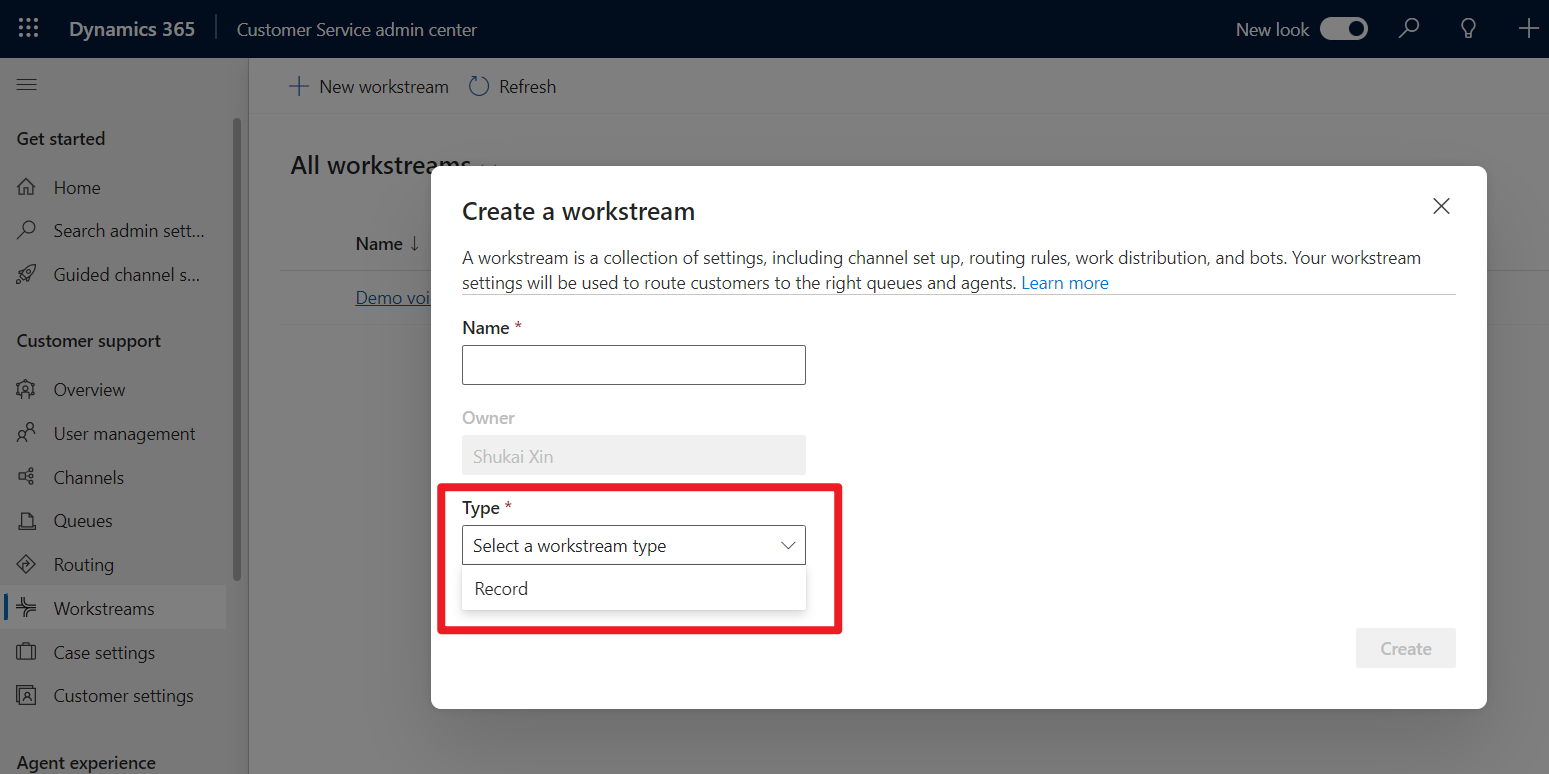Screen dimensions: 1549x774
Task: Click the Name input field
Action: pos(634,365)
